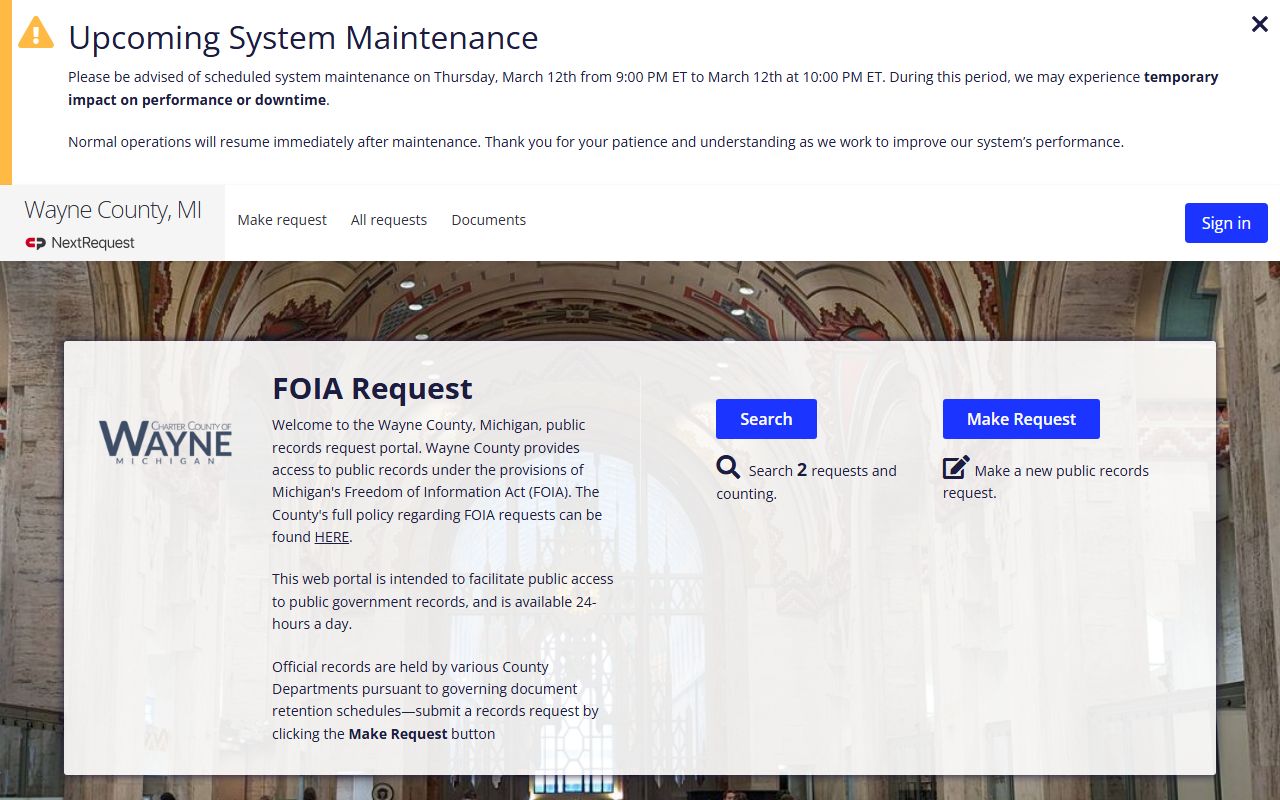Image resolution: width=1280 pixels, height=800 pixels.
Task: Click the FOIA Request heading
Action: tap(372, 388)
